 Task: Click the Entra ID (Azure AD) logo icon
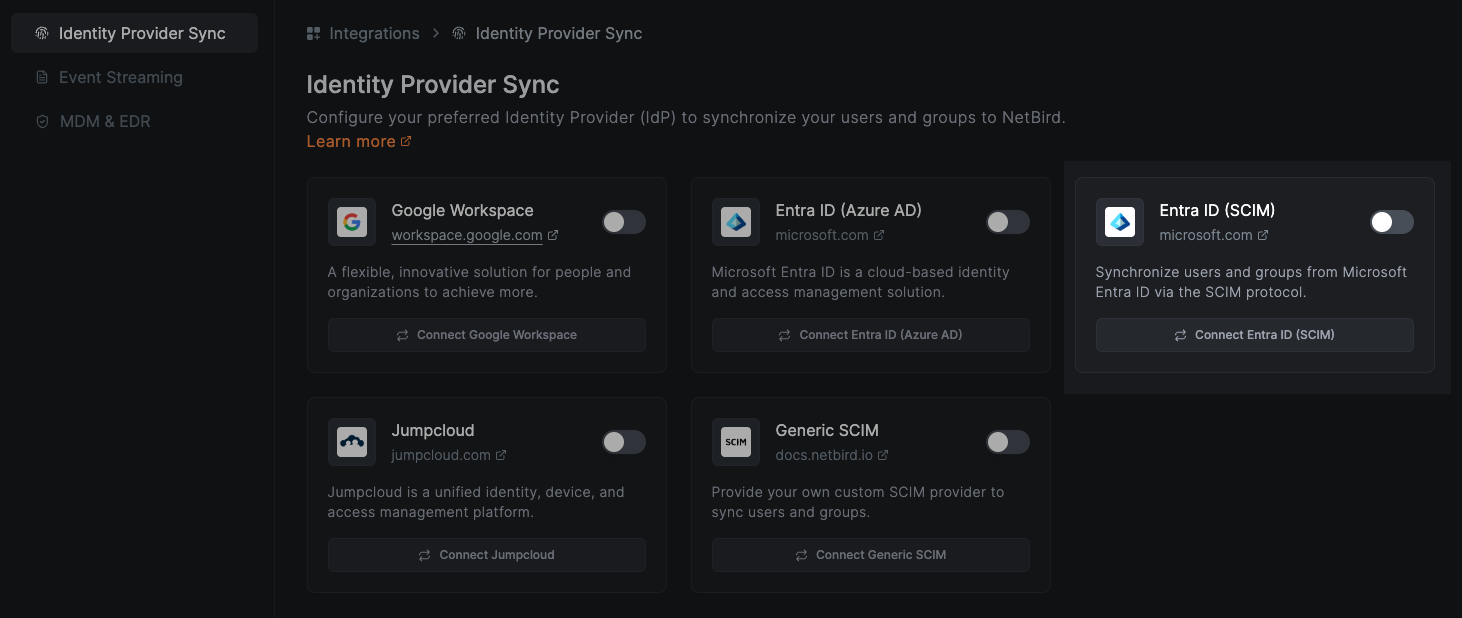736,222
